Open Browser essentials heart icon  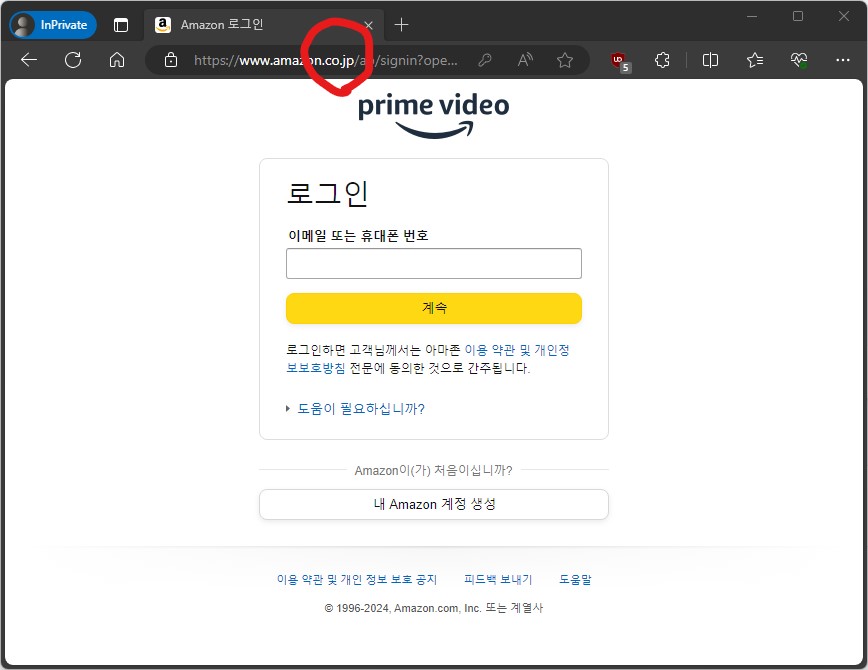tap(799, 60)
